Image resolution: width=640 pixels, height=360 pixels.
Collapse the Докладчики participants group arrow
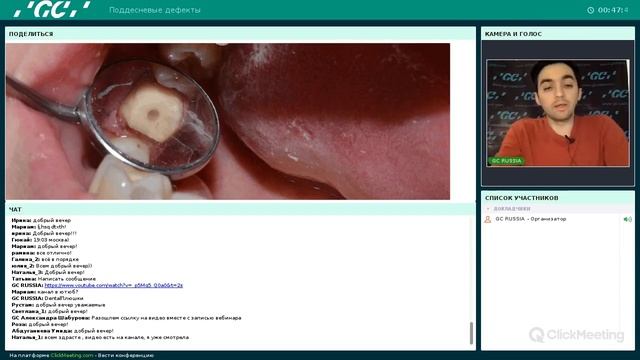pyautogui.click(x=488, y=209)
